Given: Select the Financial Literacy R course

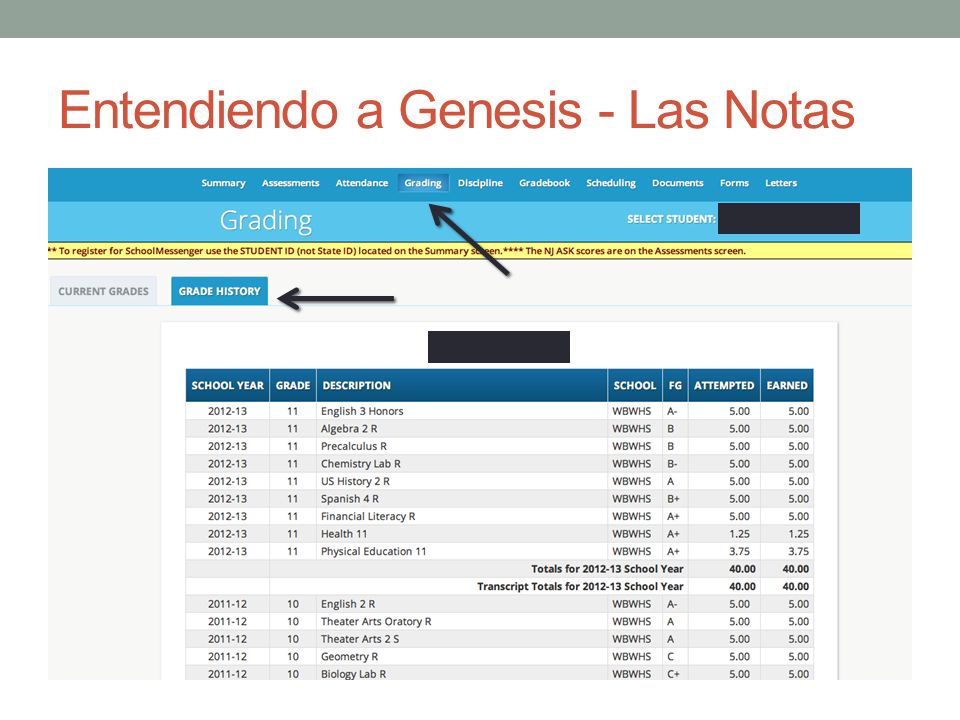Looking at the screenshot, I should [500, 516].
